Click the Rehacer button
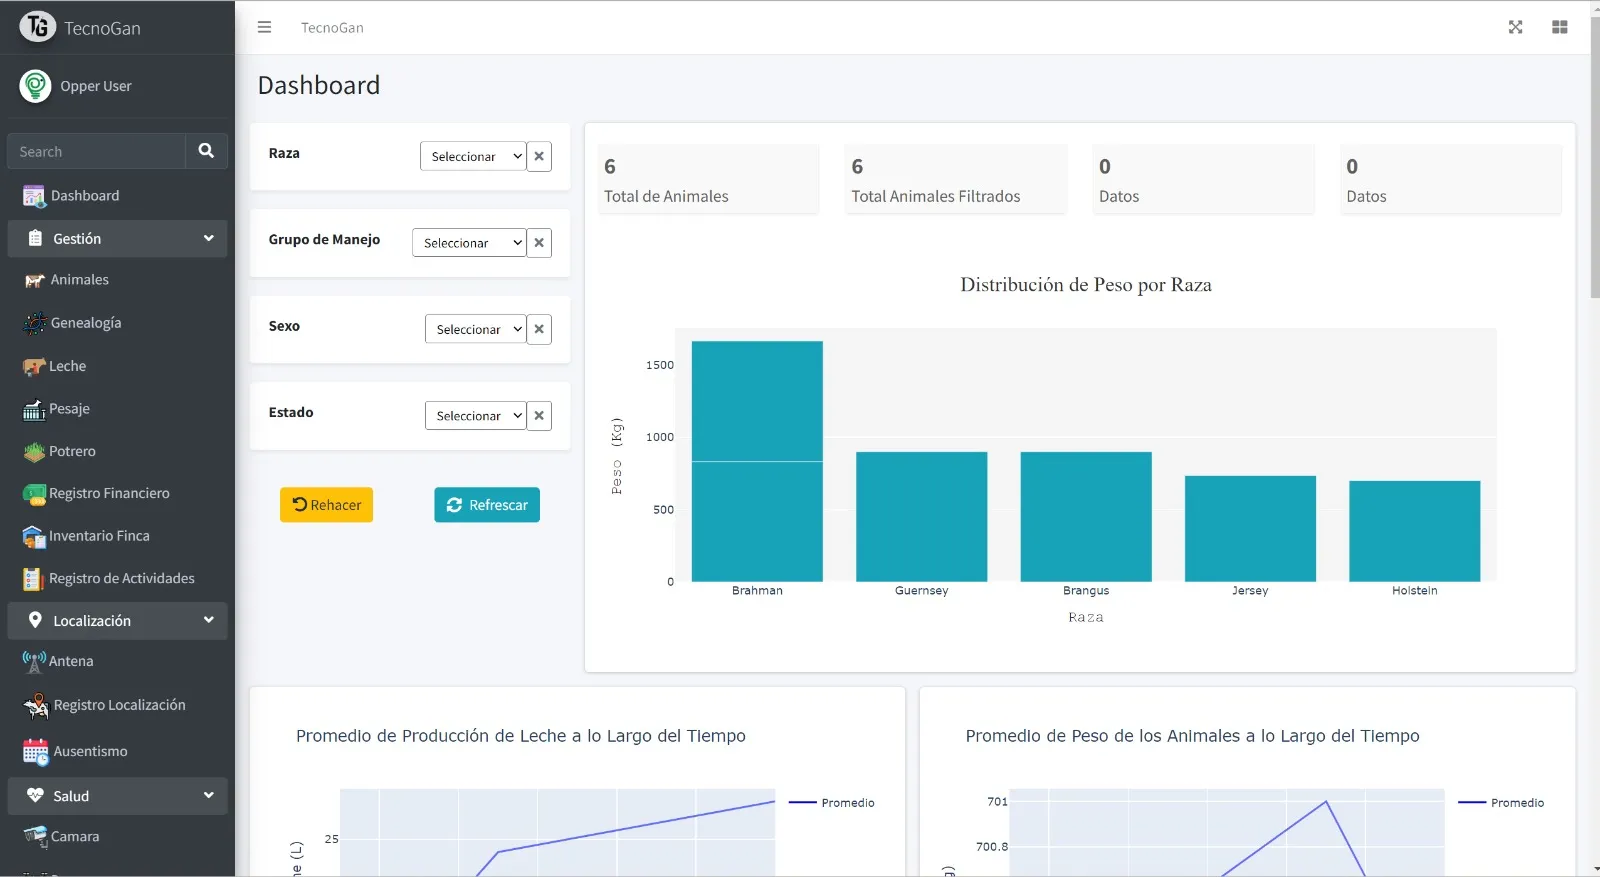This screenshot has height=877, width=1600. (326, 505)
